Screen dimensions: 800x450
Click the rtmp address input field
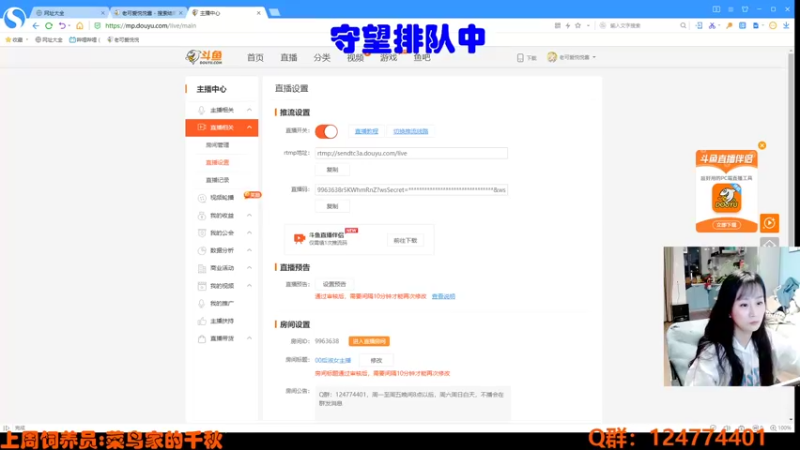pyautogui.click(x=411, y=153)
